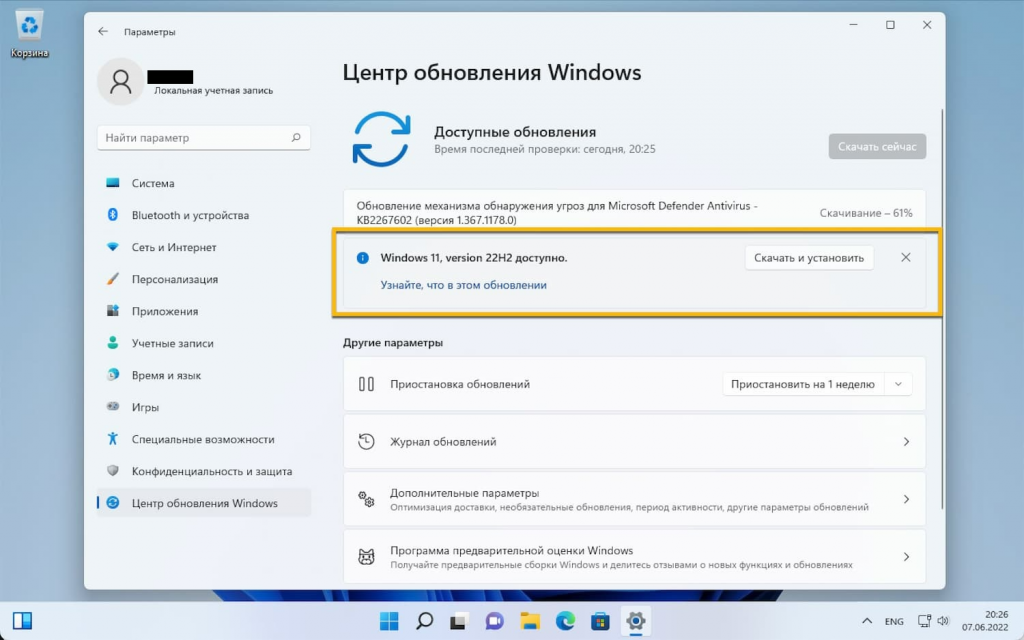Expand the Журнал обновлений chevron
The height and width of the screenshot is (640, 1024).
906,442
